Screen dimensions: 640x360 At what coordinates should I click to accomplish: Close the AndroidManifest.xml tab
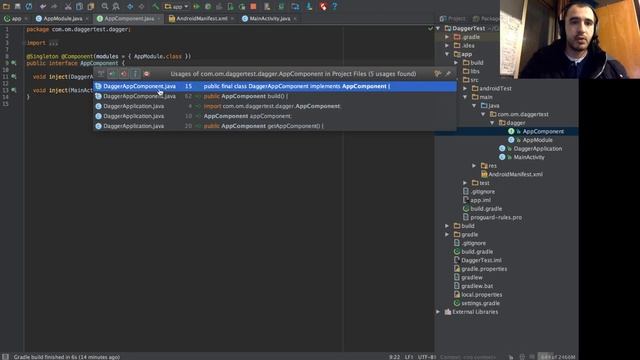pos(232,19)
